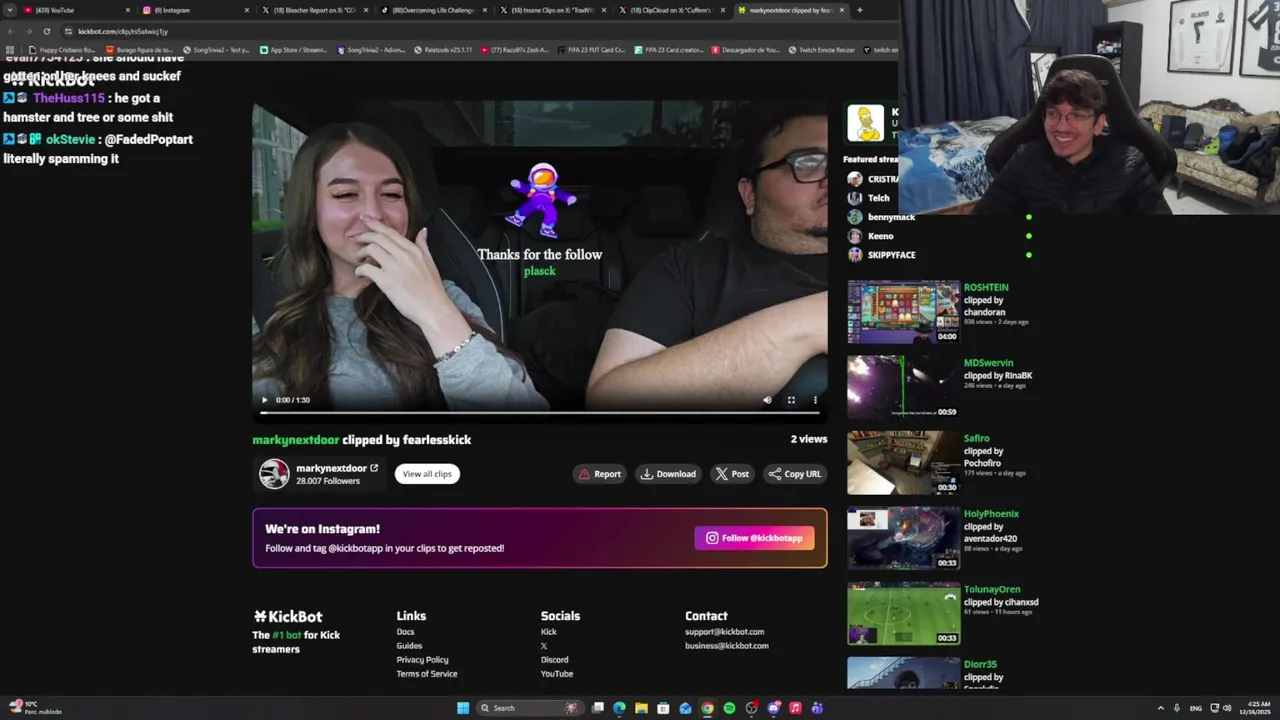Open the Privacy Policy link

coord(422,660)
